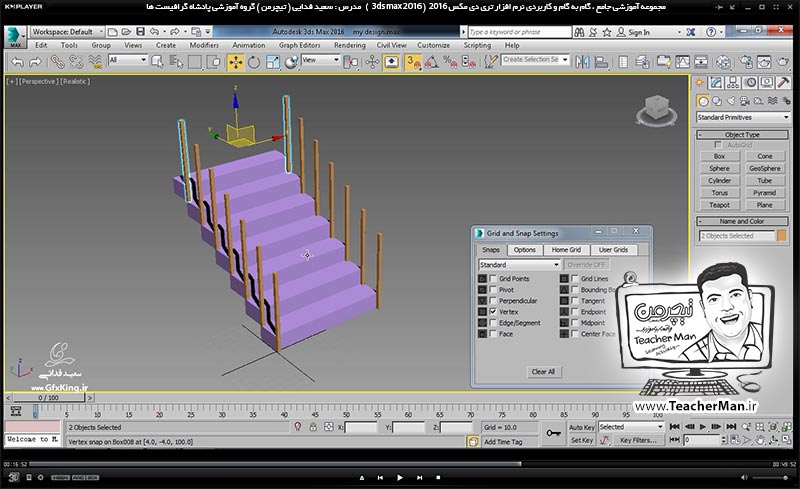
Task: Activate the Select and Scale tool
Action: [273, 62]
